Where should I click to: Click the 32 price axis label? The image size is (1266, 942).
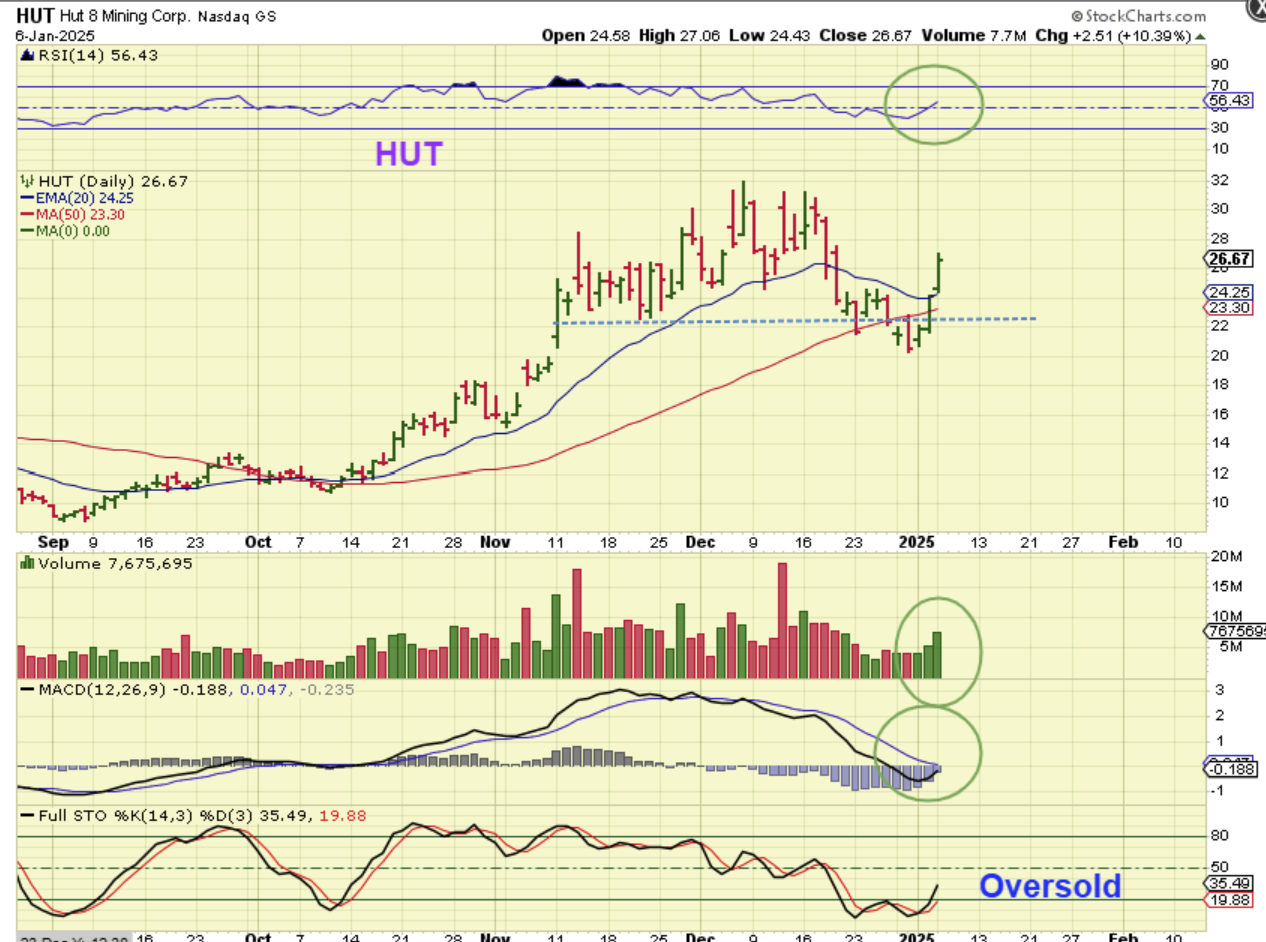(x=1220, y=180)
